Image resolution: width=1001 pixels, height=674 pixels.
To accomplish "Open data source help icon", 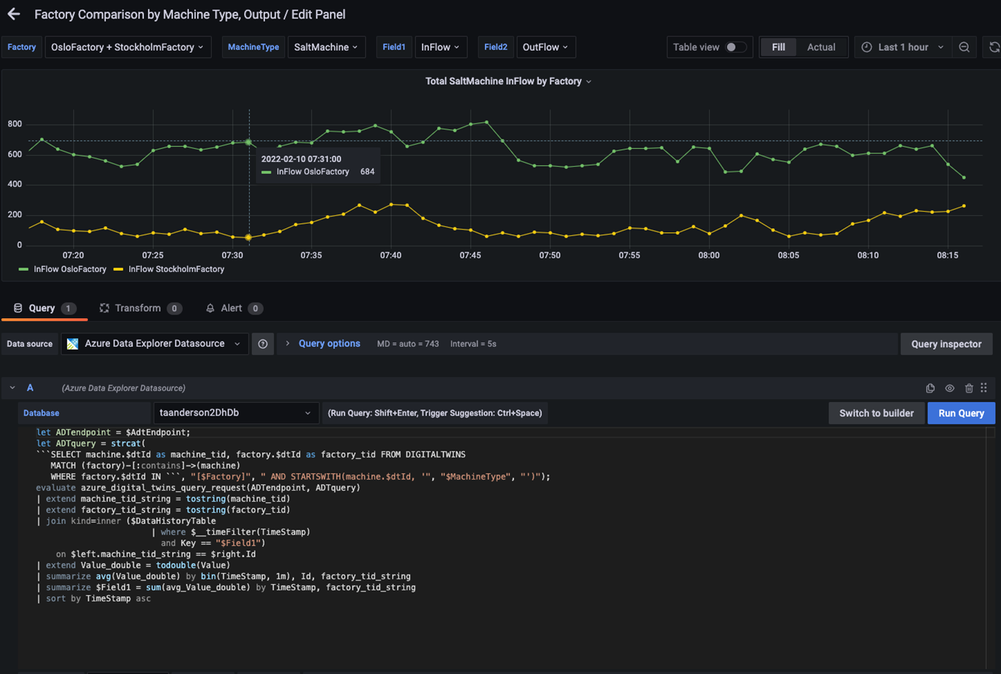I will click(263, 344).
